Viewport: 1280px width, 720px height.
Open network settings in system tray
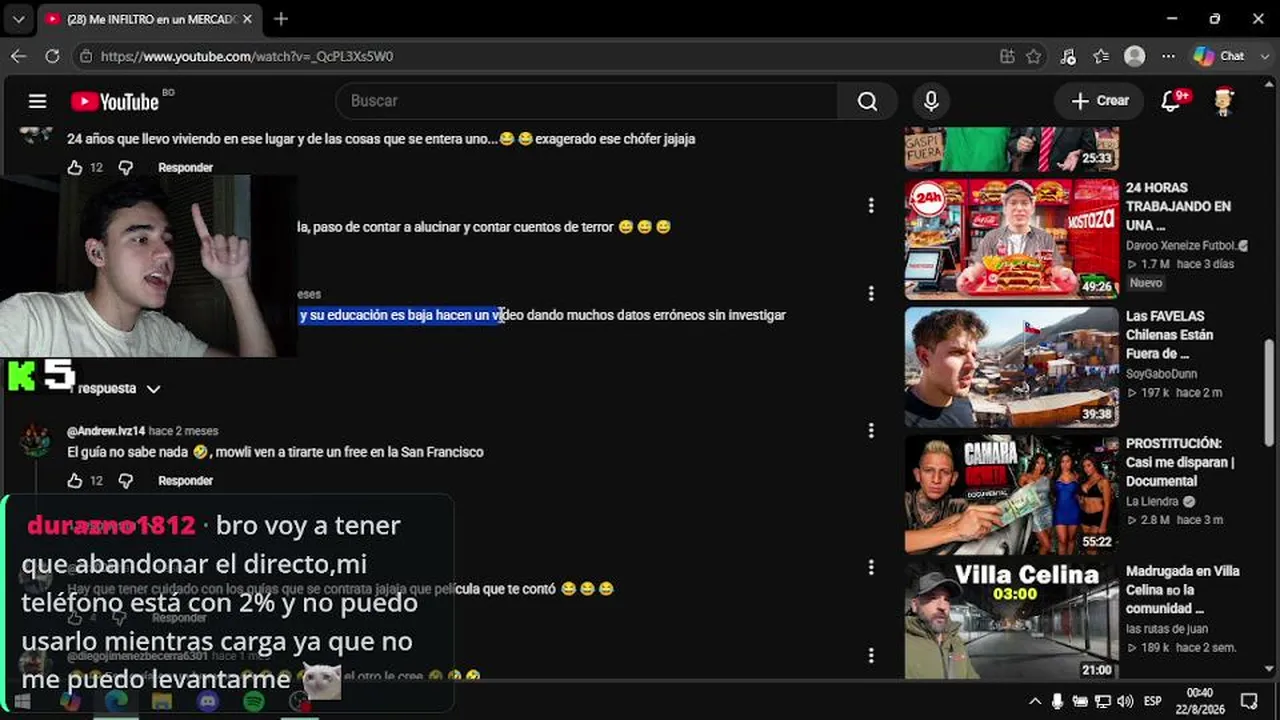pyautogui.click(x=1103, y=701)
